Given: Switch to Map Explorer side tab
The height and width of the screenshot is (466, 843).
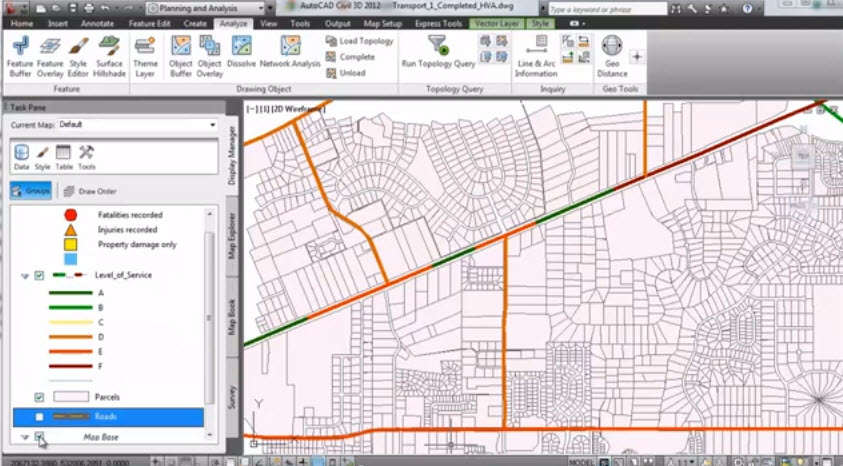Looking at the screenshot, I should tap(232, 236).
